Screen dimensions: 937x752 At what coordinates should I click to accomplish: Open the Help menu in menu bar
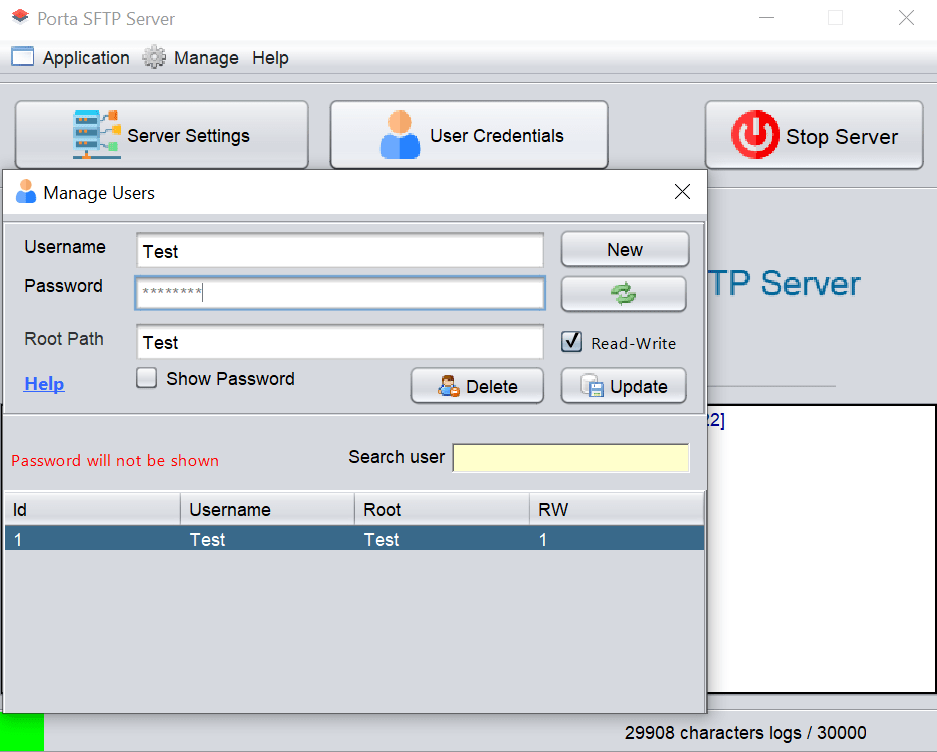(270, 58)
